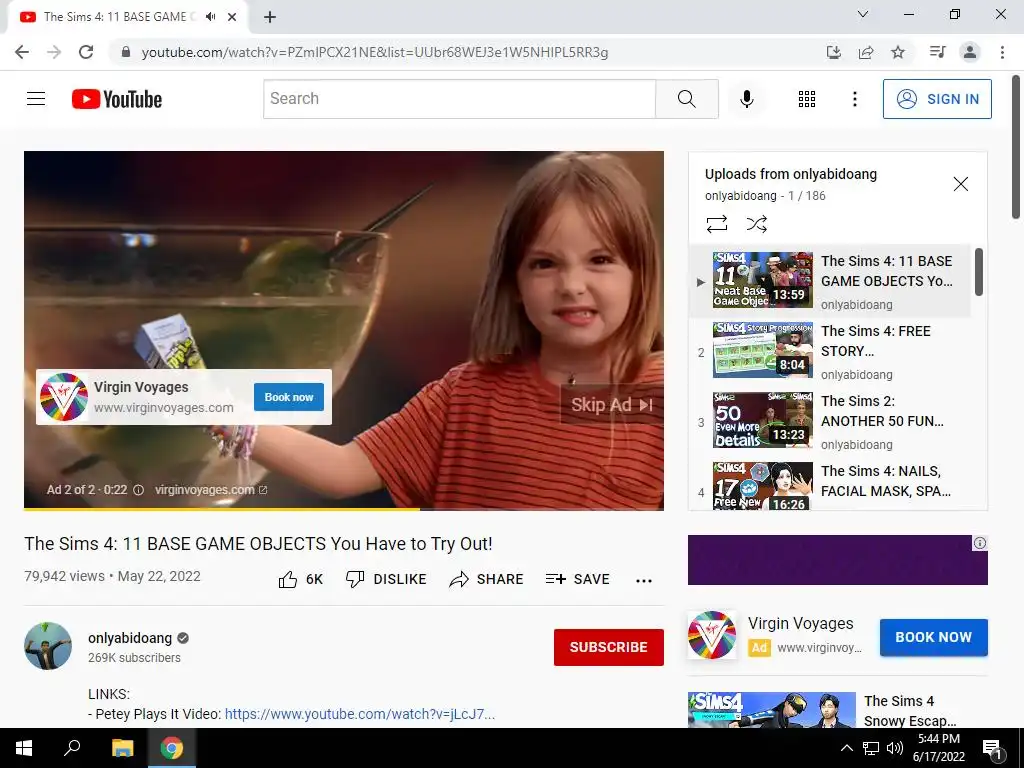Viewport: 1024px width, 768px height.
Task: Play playlist item 11 BASE GAME OBJECTS
Action: click(830, 281)
